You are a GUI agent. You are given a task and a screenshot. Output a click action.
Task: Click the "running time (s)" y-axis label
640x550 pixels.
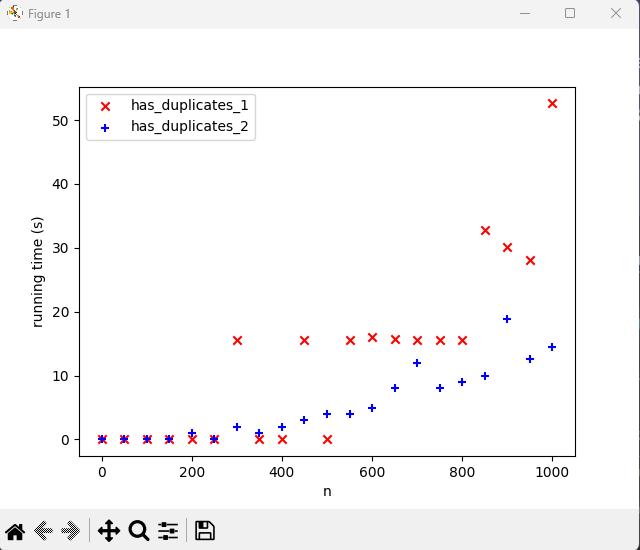(38, 271)
